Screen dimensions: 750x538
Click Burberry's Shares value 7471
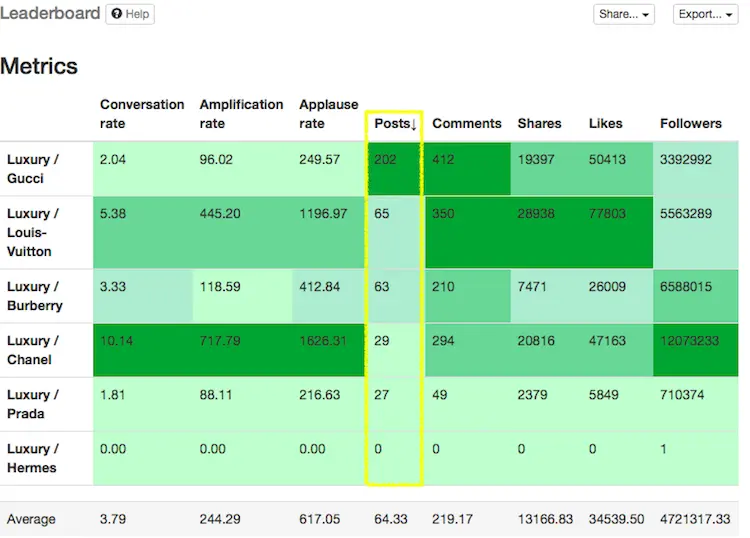[532, 286]
